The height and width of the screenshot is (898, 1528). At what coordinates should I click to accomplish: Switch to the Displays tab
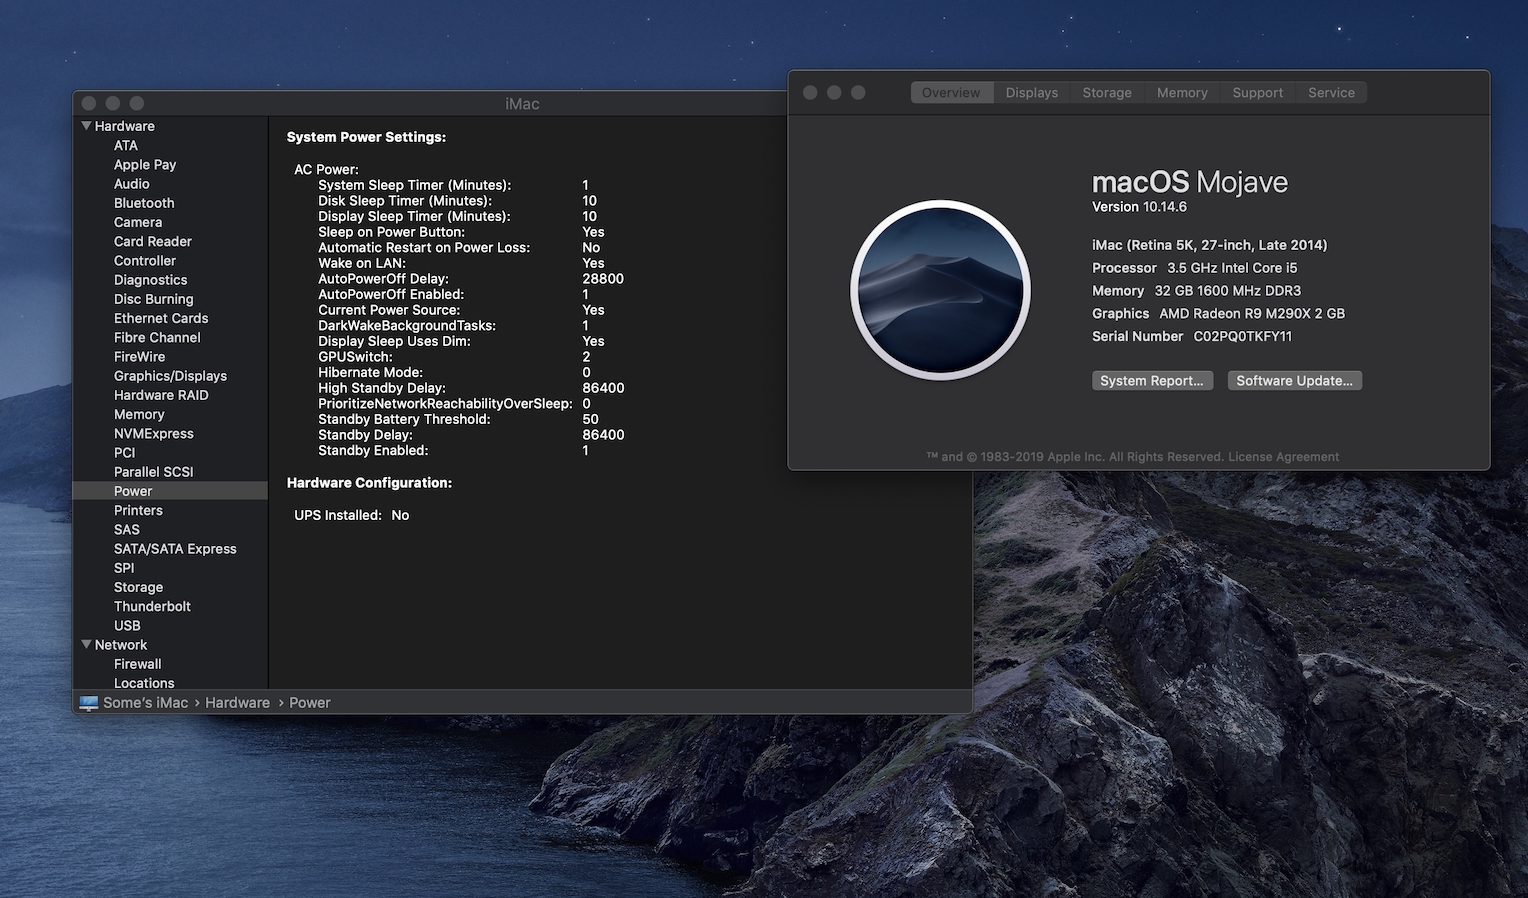1032,93
